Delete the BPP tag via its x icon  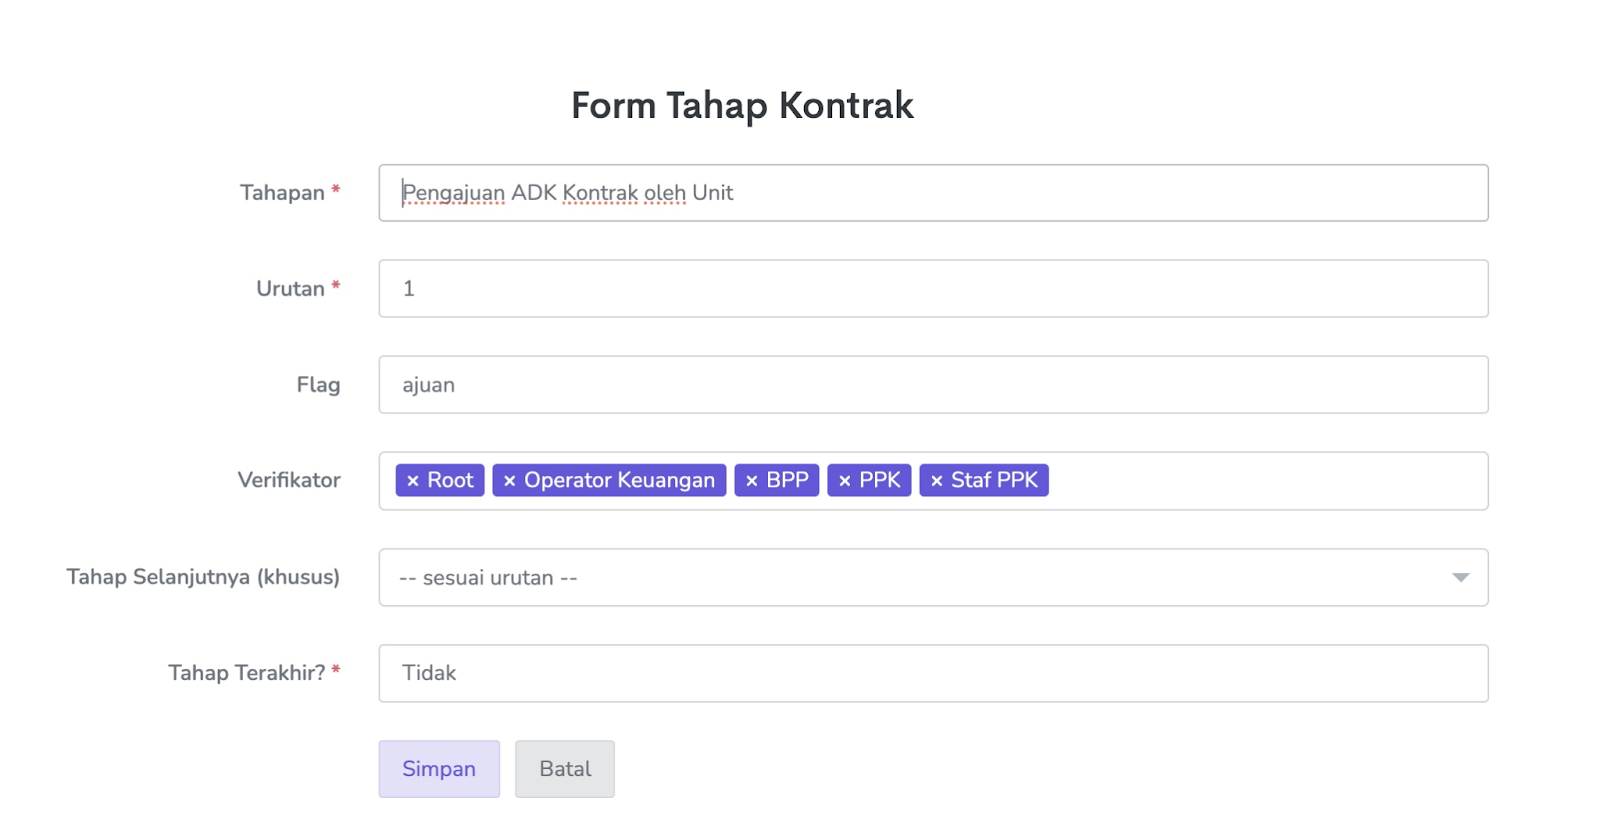click(x=751, y=481)
